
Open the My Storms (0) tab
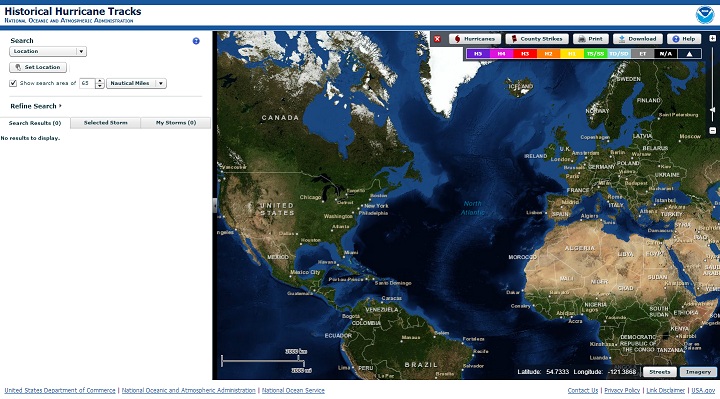coord(176,123)
